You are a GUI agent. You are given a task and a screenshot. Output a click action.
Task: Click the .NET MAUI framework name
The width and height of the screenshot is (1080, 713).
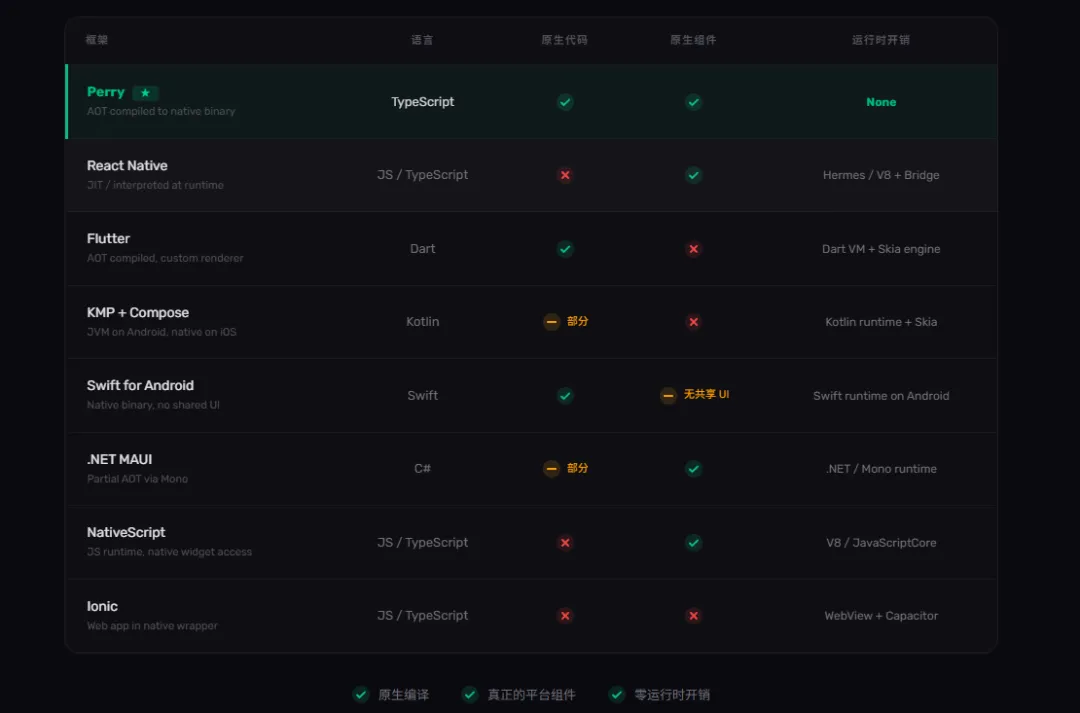119,459
